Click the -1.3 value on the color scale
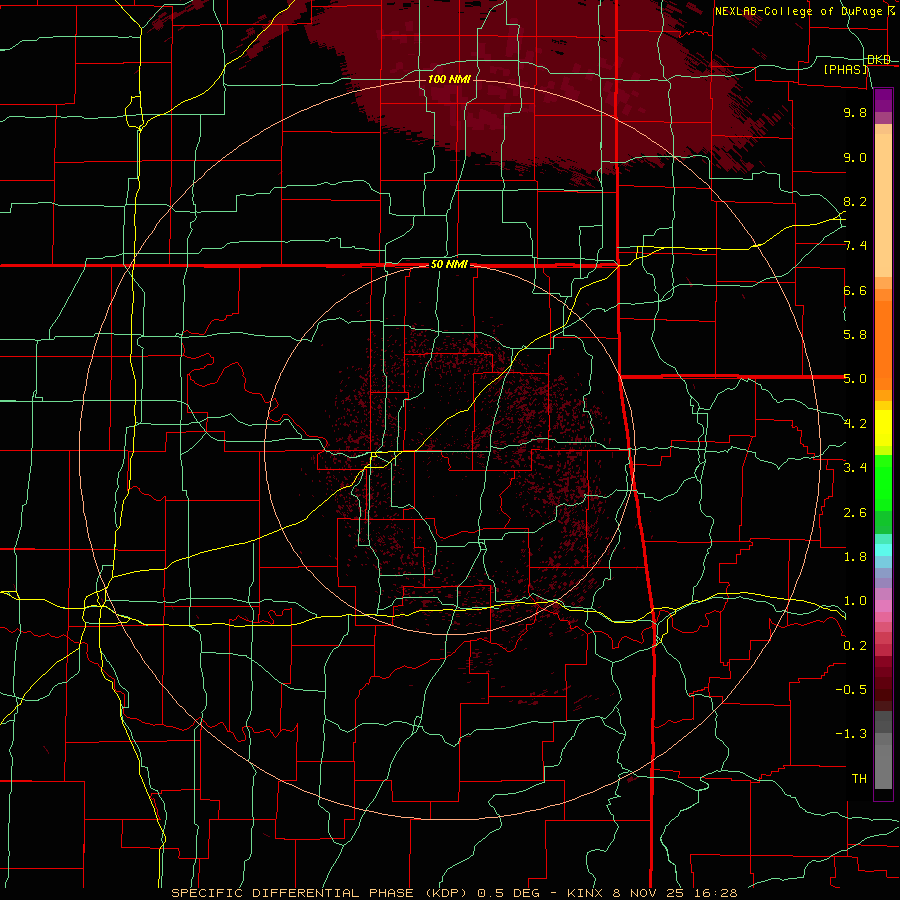 point(851,734)
